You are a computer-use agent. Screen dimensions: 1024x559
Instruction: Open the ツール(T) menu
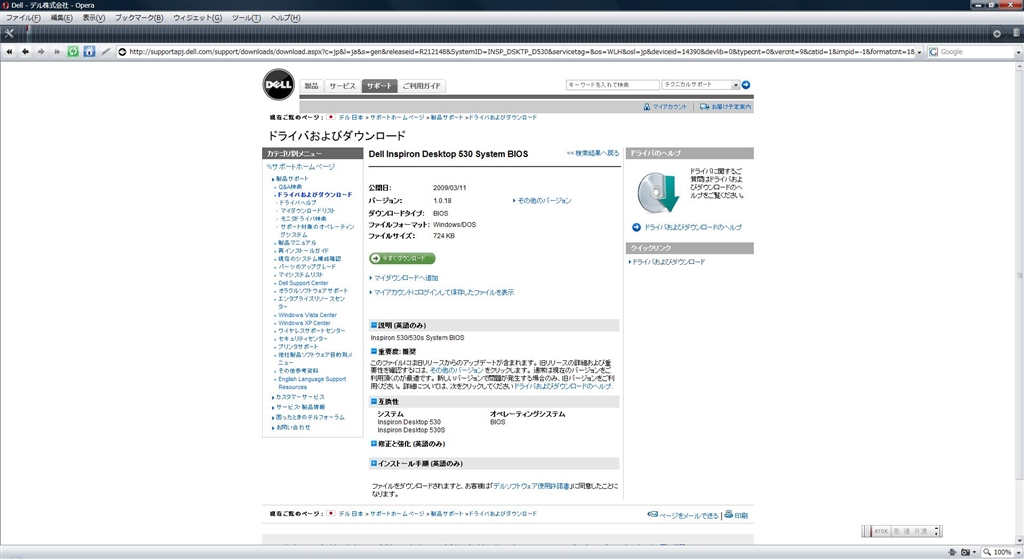pos(246,18)
